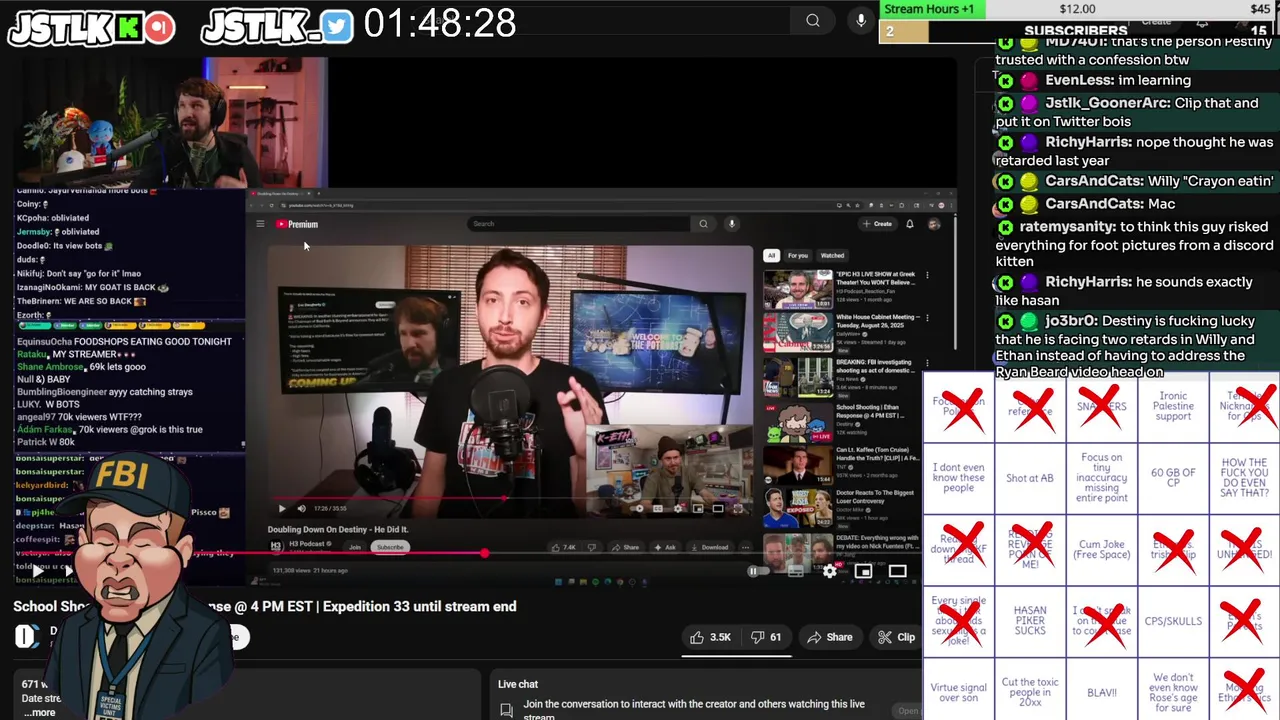Click the H3 Podcast channel name
1280x720 pixels.
[309, 544]
